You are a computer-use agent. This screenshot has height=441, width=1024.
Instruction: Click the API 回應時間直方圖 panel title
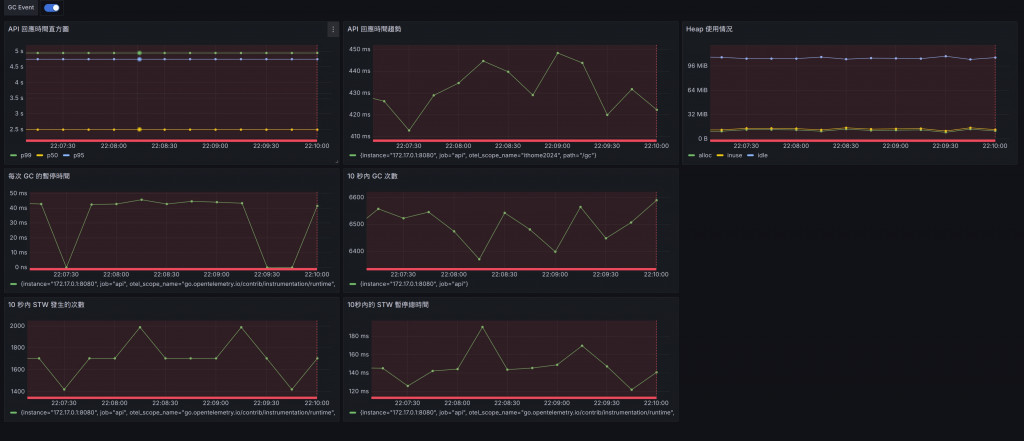(39, 29)
